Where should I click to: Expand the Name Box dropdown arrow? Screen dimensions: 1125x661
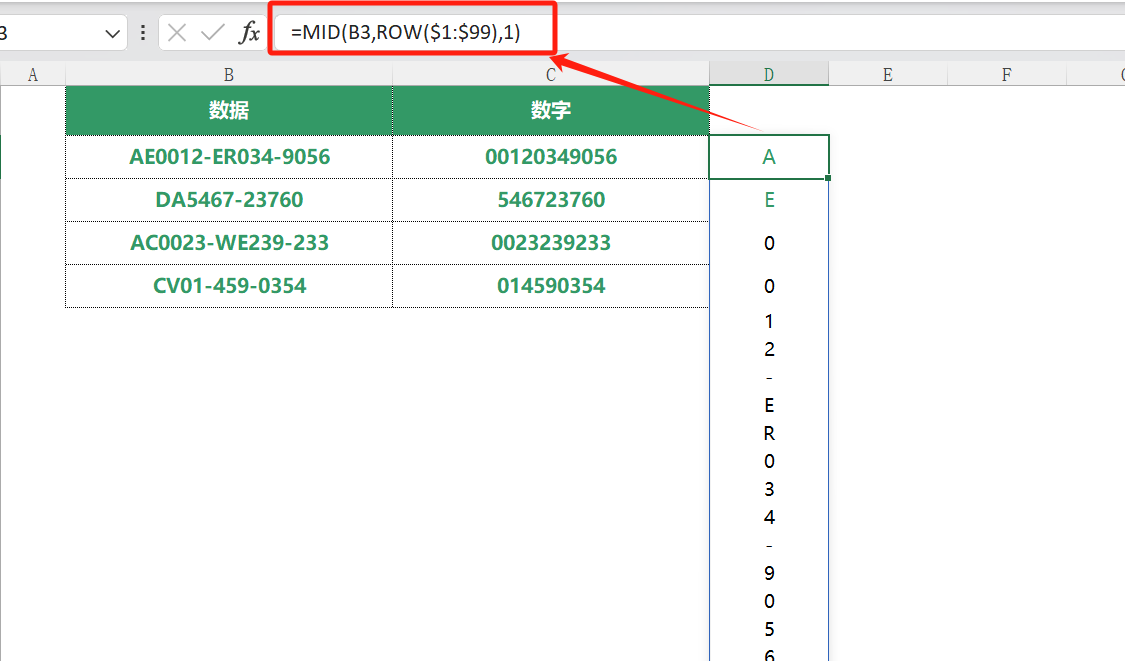112,33
